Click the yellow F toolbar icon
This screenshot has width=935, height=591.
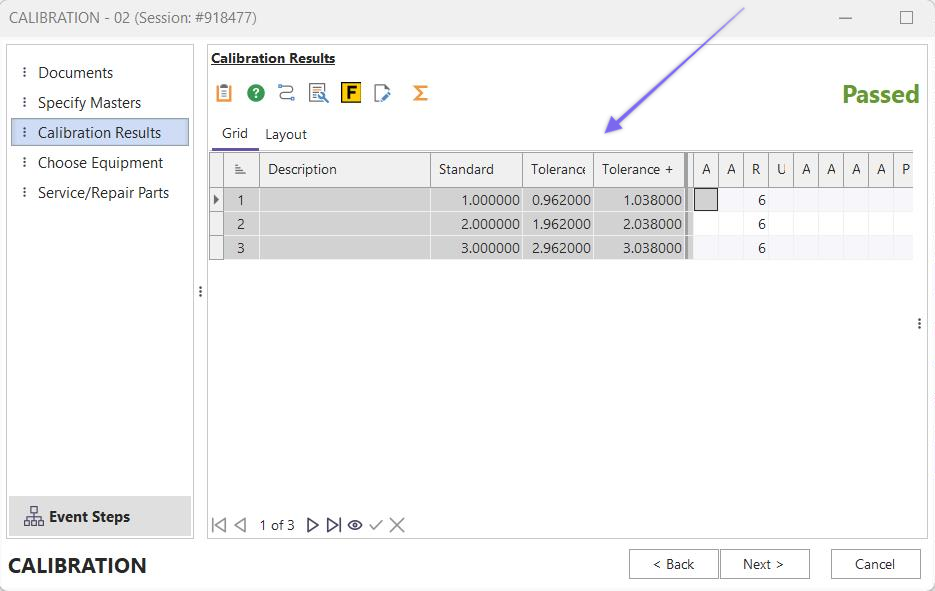pos(350,93)
